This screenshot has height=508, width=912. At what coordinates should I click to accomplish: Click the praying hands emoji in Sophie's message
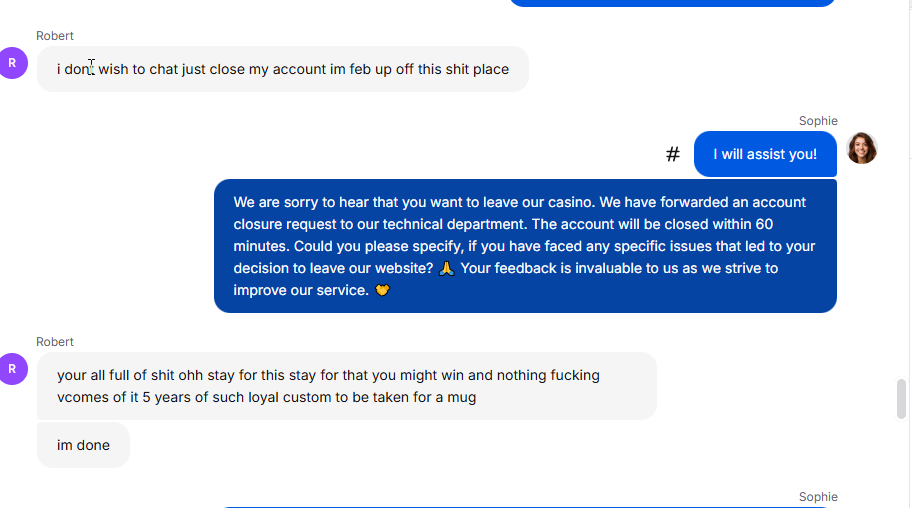[446, 268]
